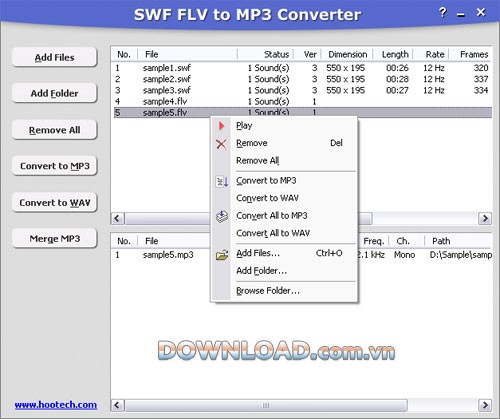Viewport: 500px width, 419px height.
Task: Choose Convert All to WAV entry
Action: click(285, 233)
